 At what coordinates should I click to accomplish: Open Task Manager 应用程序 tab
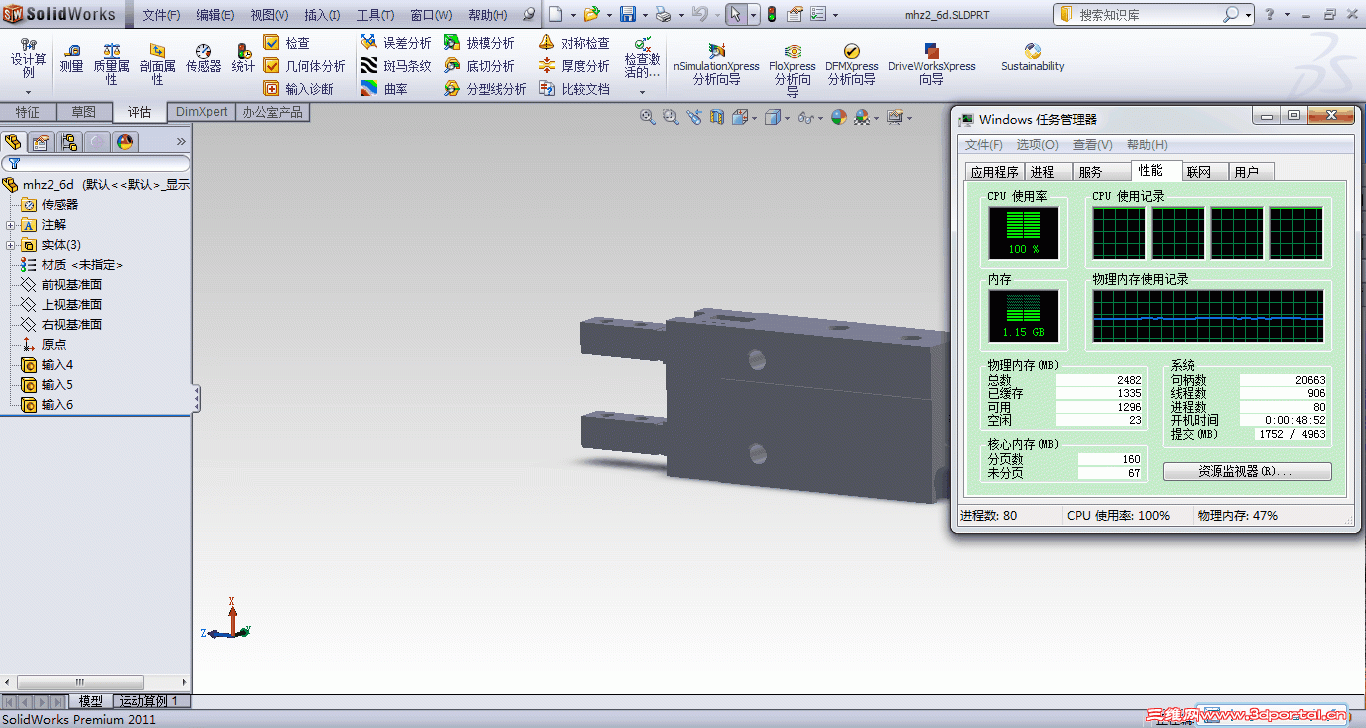pos(994,172)
